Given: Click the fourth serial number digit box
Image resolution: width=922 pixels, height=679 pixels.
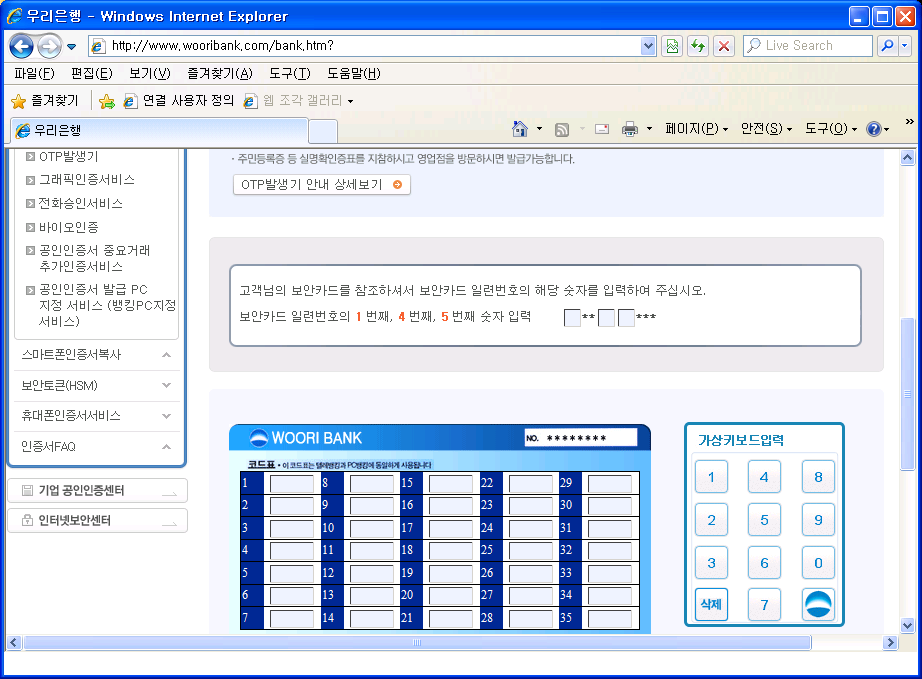Looking at the screenshot, I should pos(606,317).
